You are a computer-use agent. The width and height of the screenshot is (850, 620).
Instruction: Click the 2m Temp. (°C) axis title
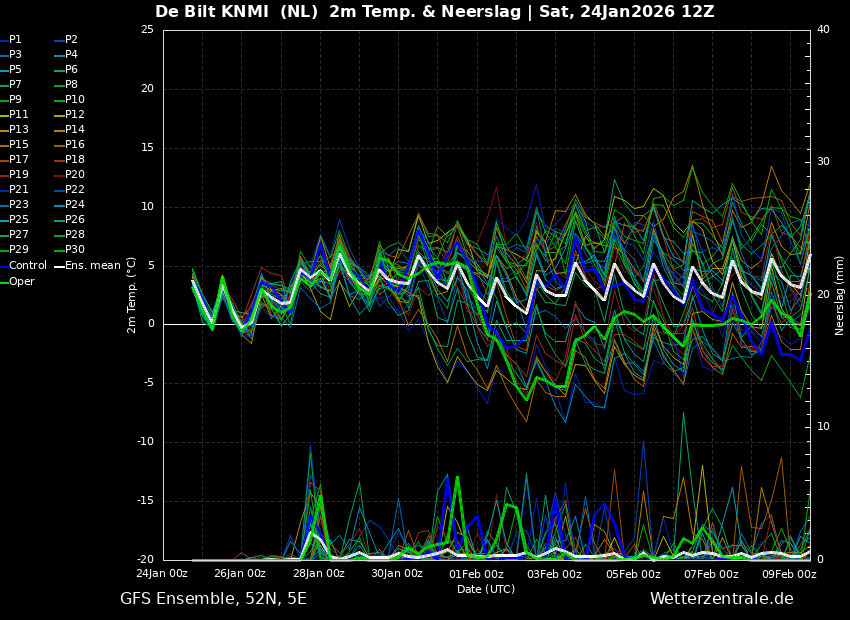tap(132, 295)
